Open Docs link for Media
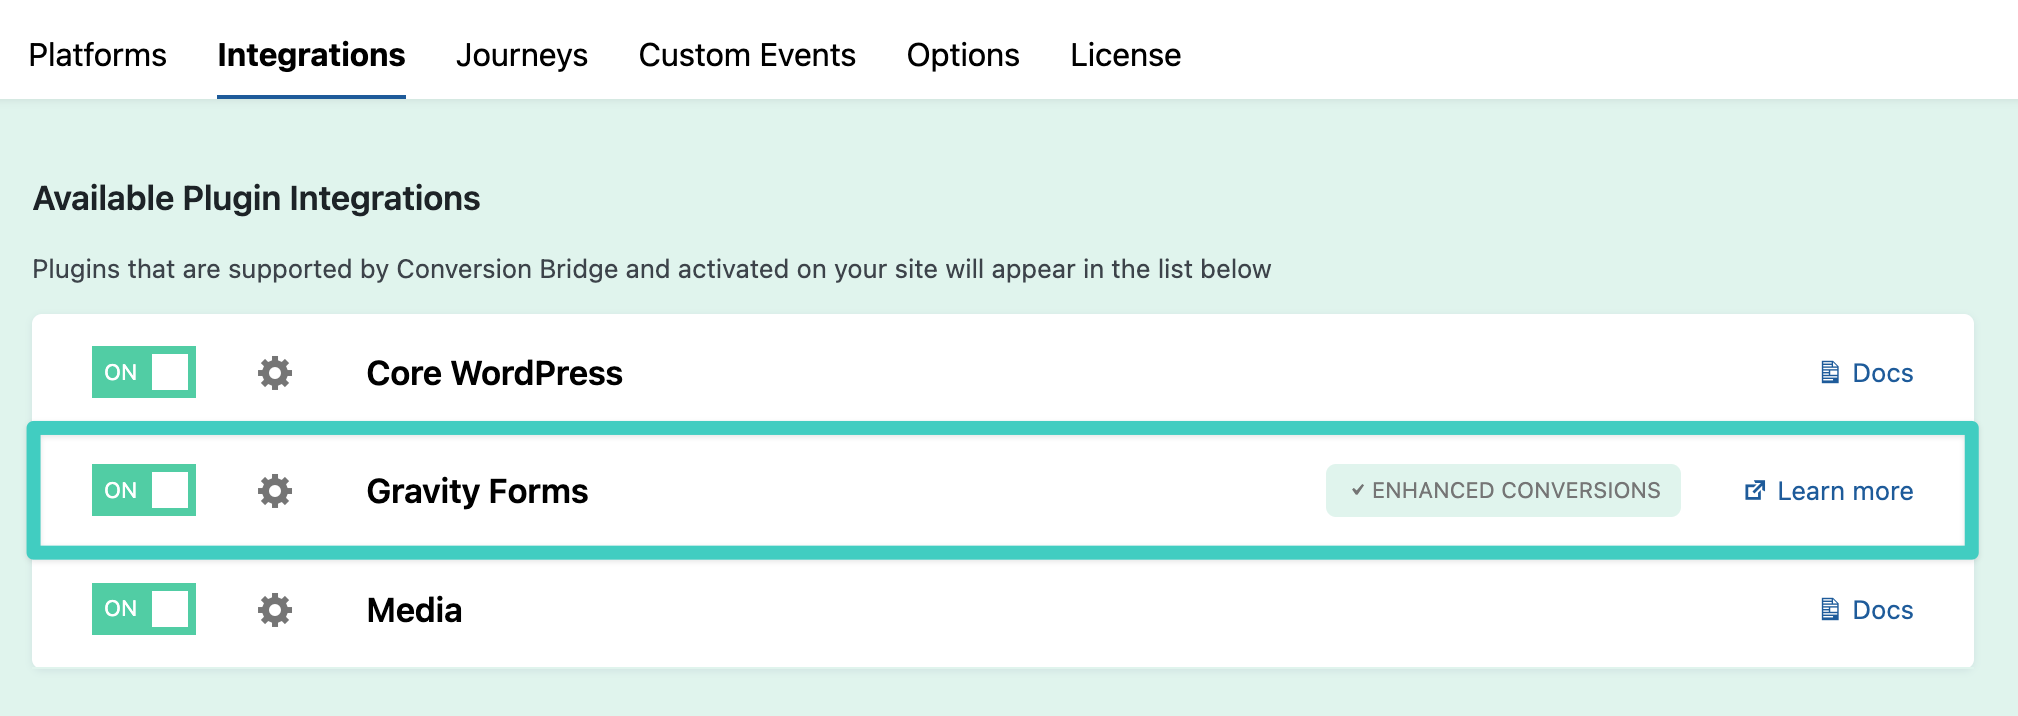Screen dimensions: 2018x716 point(1882,610)
